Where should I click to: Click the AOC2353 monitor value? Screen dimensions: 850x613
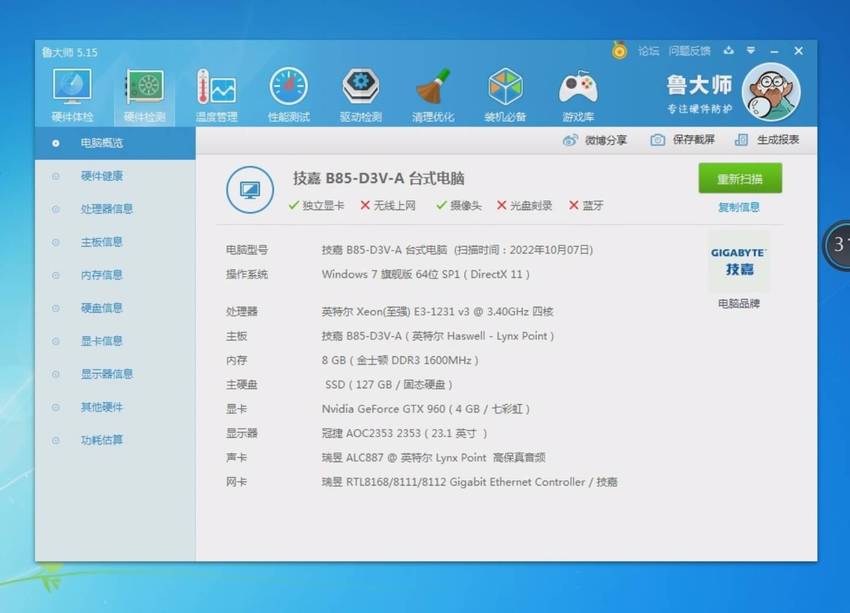404,434
